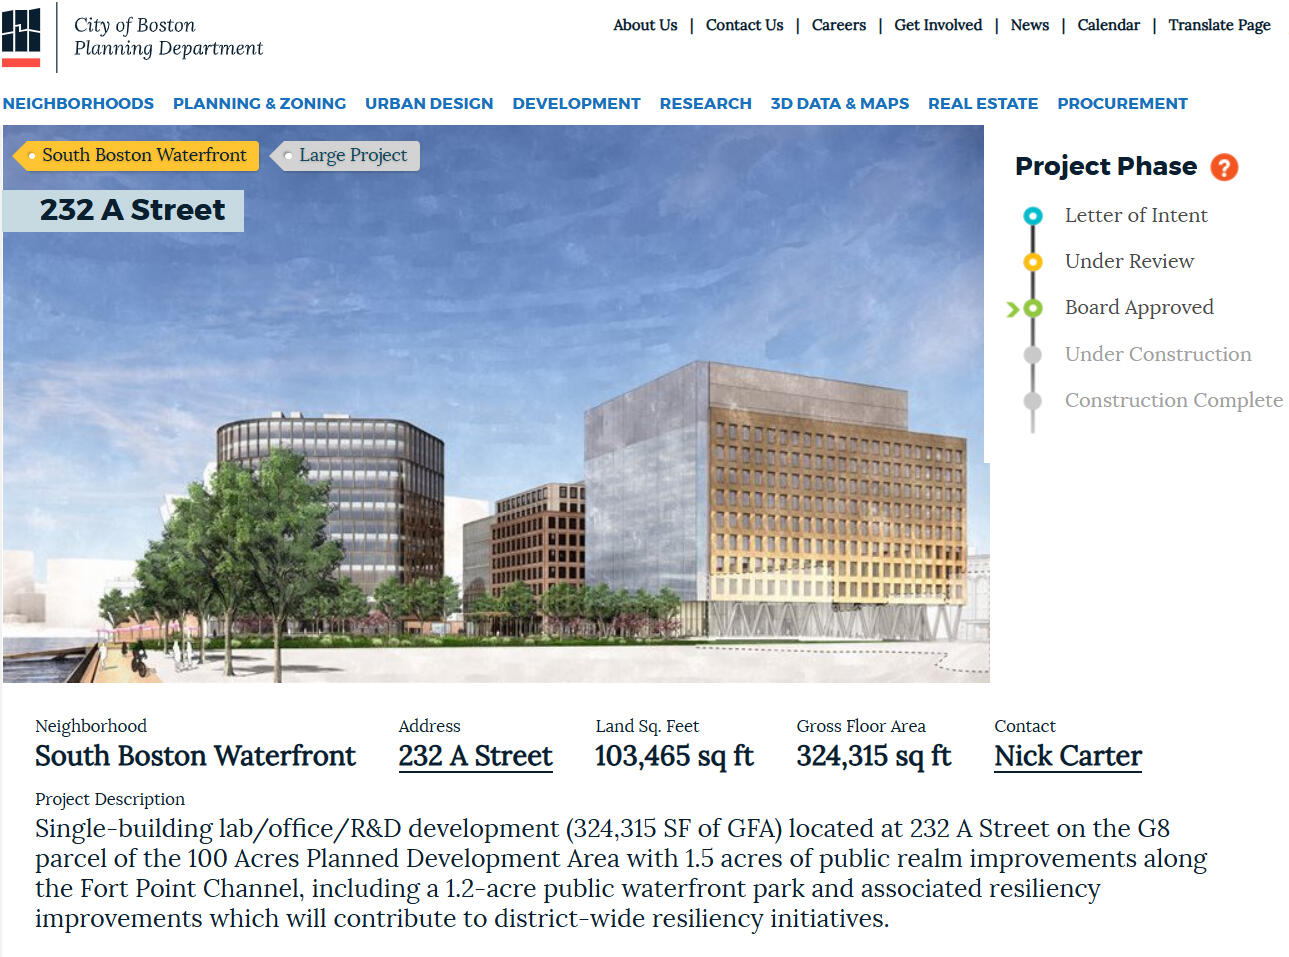The image size is (1289, 957).
Task: Open the Procurement menu
Action: tap(1122, 103)
